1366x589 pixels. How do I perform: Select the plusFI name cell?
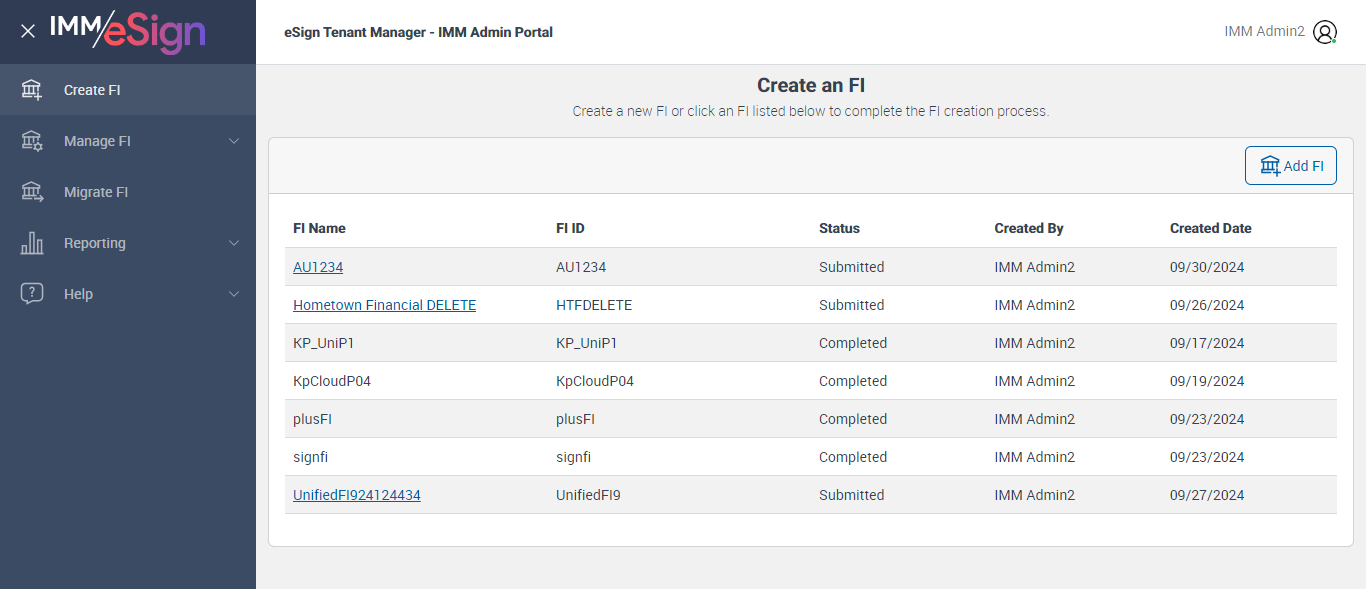tap(312, 419)
